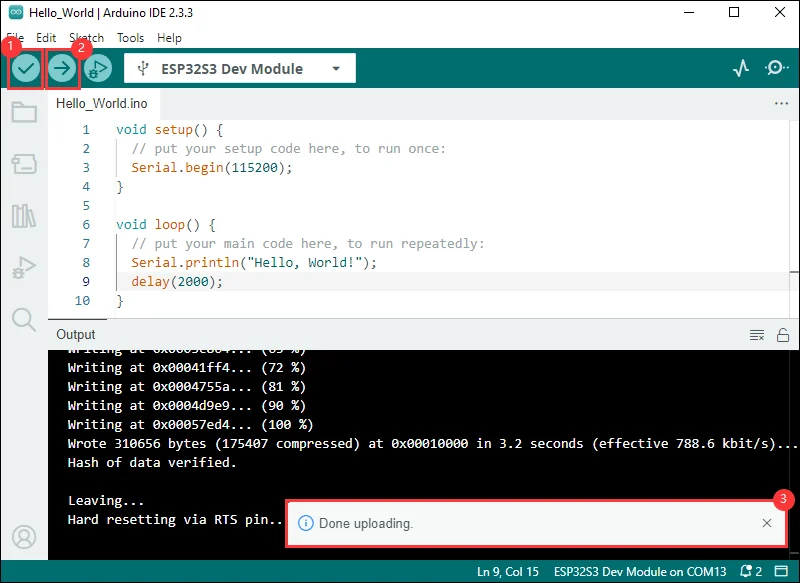Open the Debug sidebar panel
800x583 pixels.
(x=24, y=267)
